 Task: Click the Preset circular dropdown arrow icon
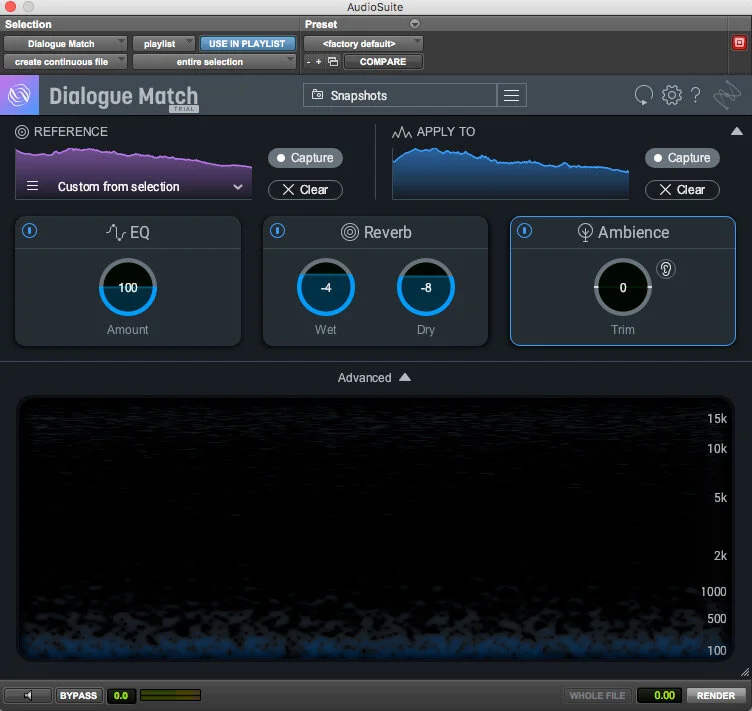(415, 24)
